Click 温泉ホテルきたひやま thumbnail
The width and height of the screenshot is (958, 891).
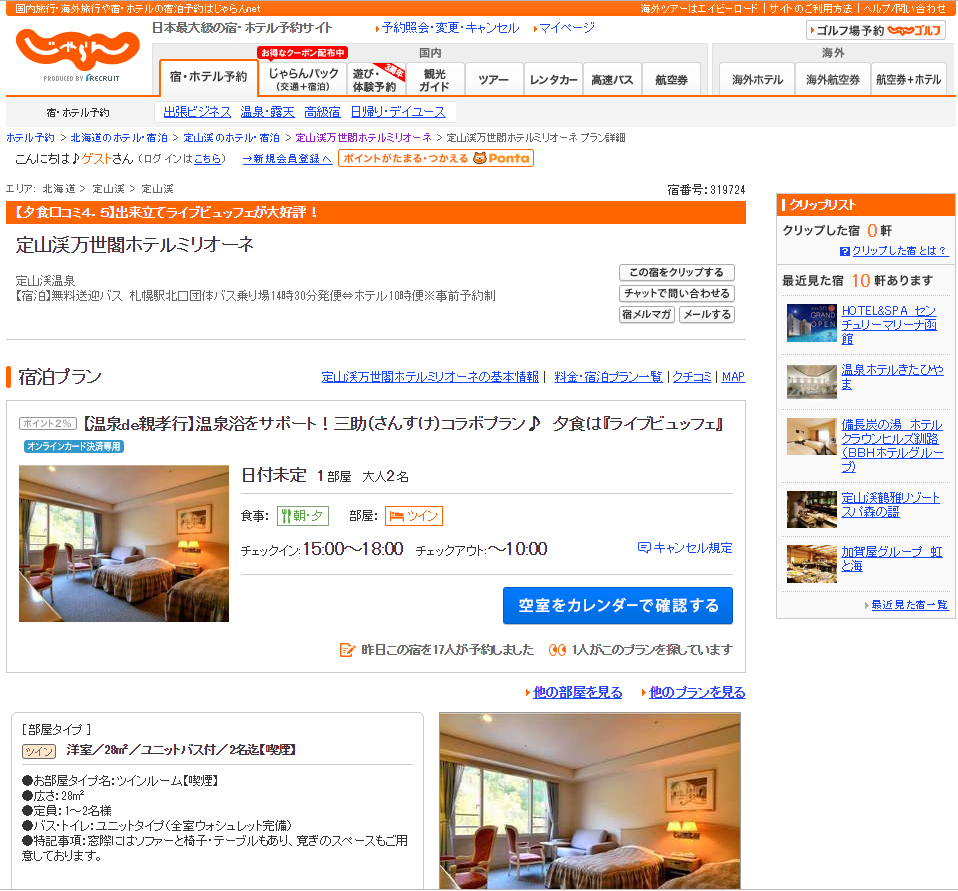tap(811, 382)
